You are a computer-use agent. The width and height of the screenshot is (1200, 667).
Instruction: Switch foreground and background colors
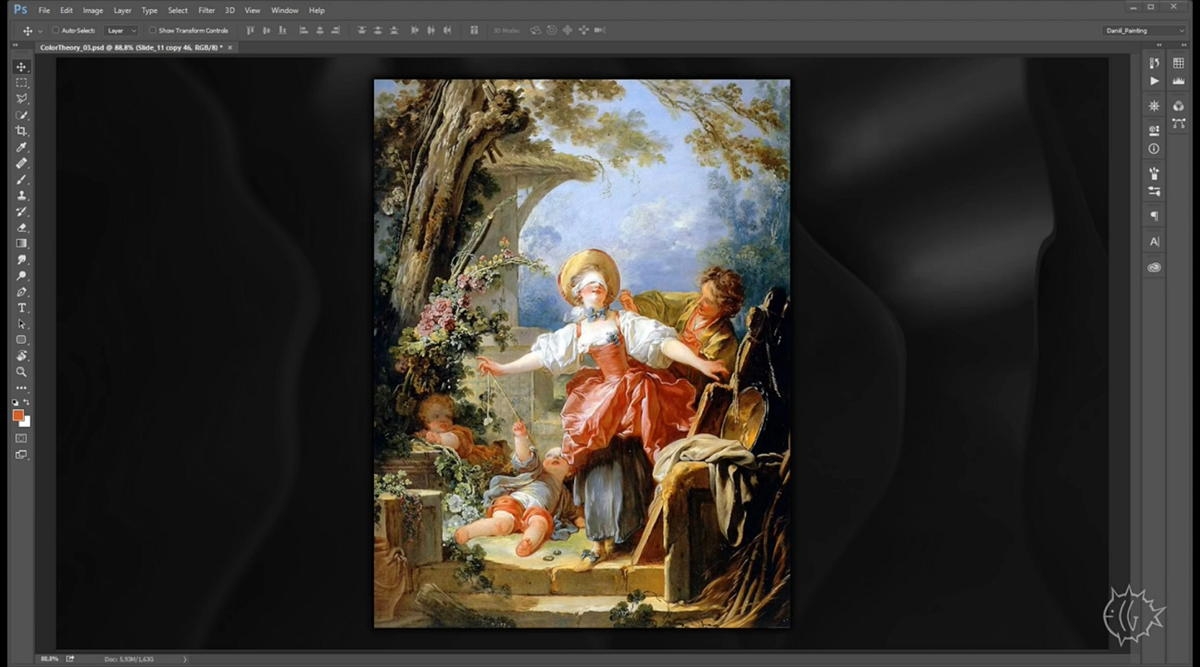pos(27,402)
